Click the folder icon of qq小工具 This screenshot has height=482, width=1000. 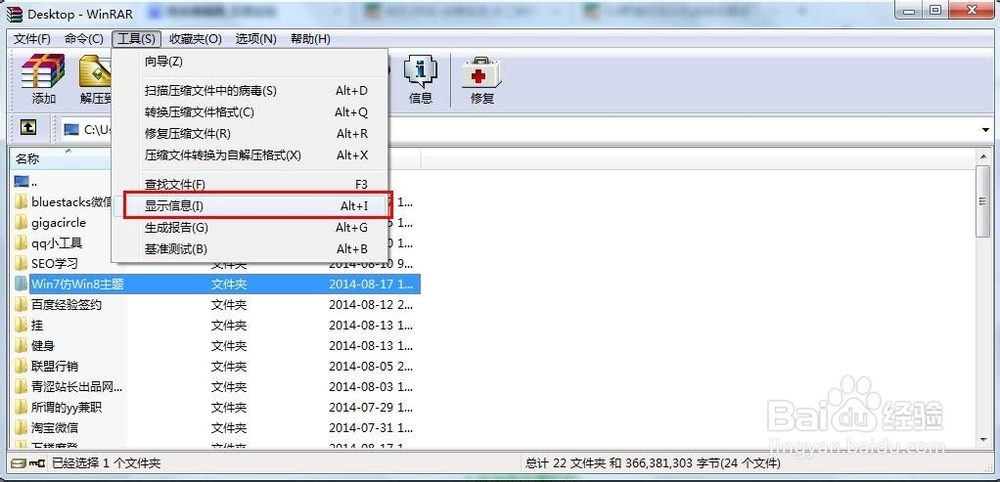[22, 243]
